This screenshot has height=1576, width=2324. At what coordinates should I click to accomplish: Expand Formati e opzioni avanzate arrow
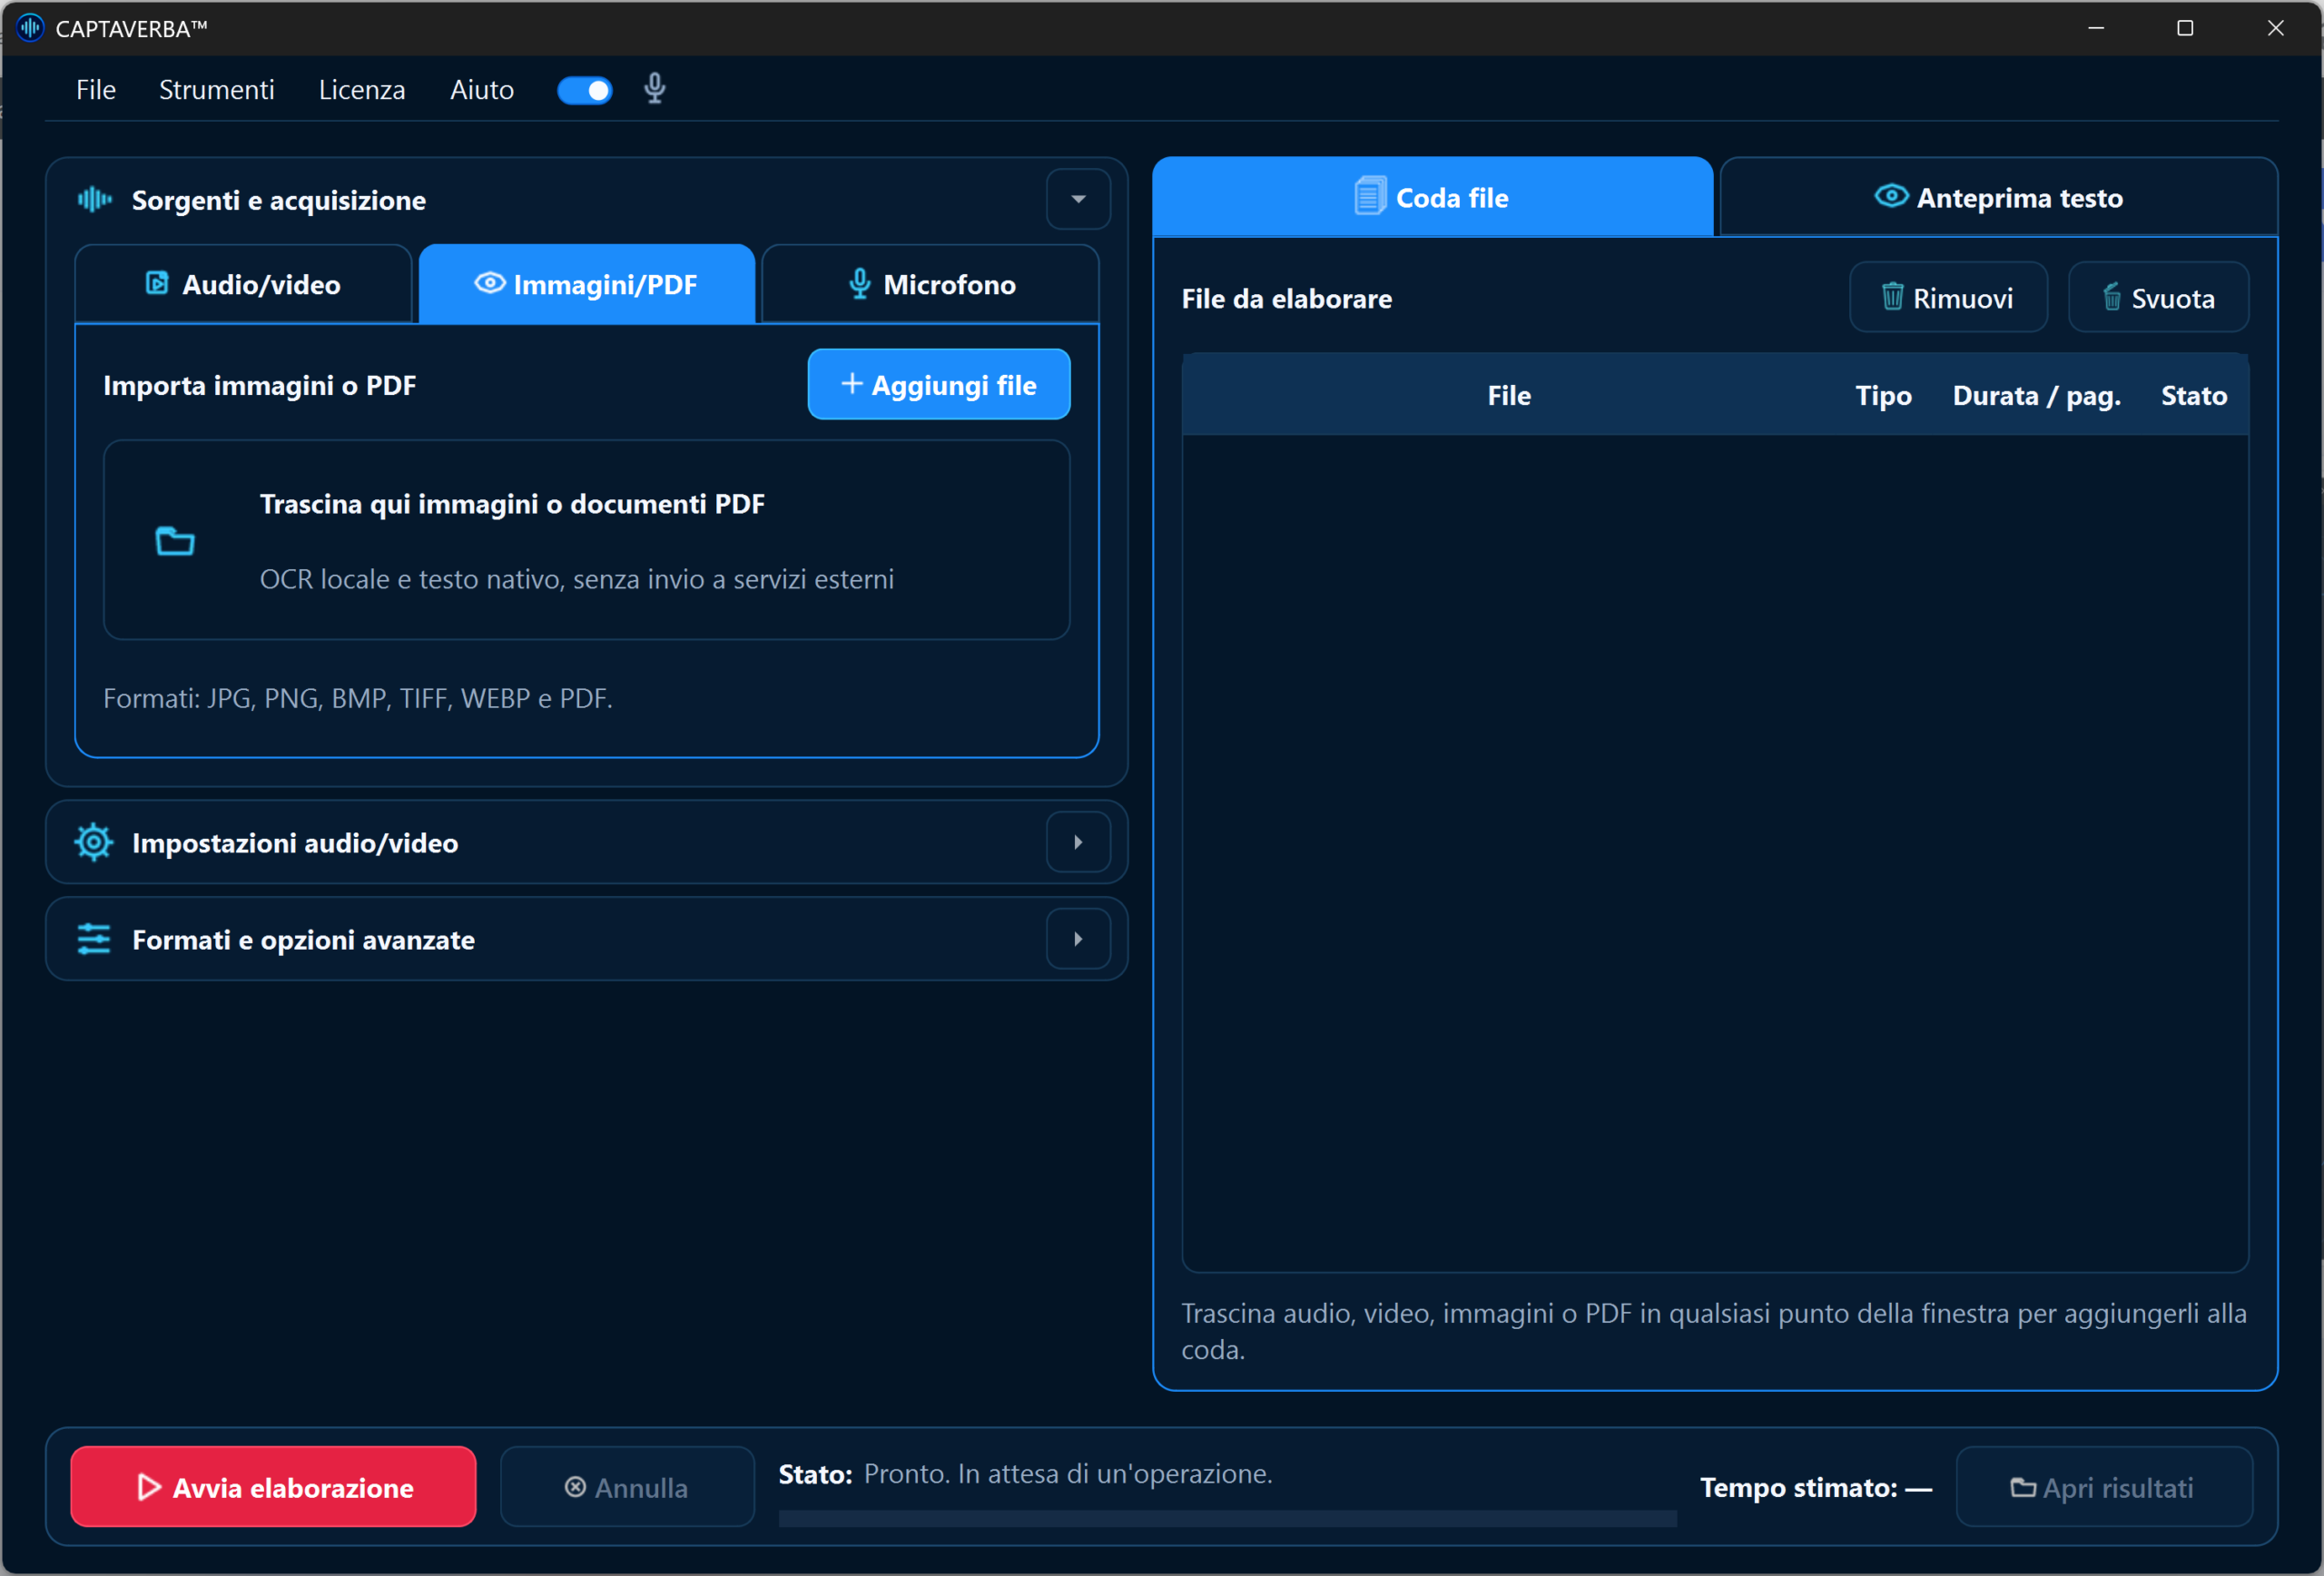pos(1078,939)
